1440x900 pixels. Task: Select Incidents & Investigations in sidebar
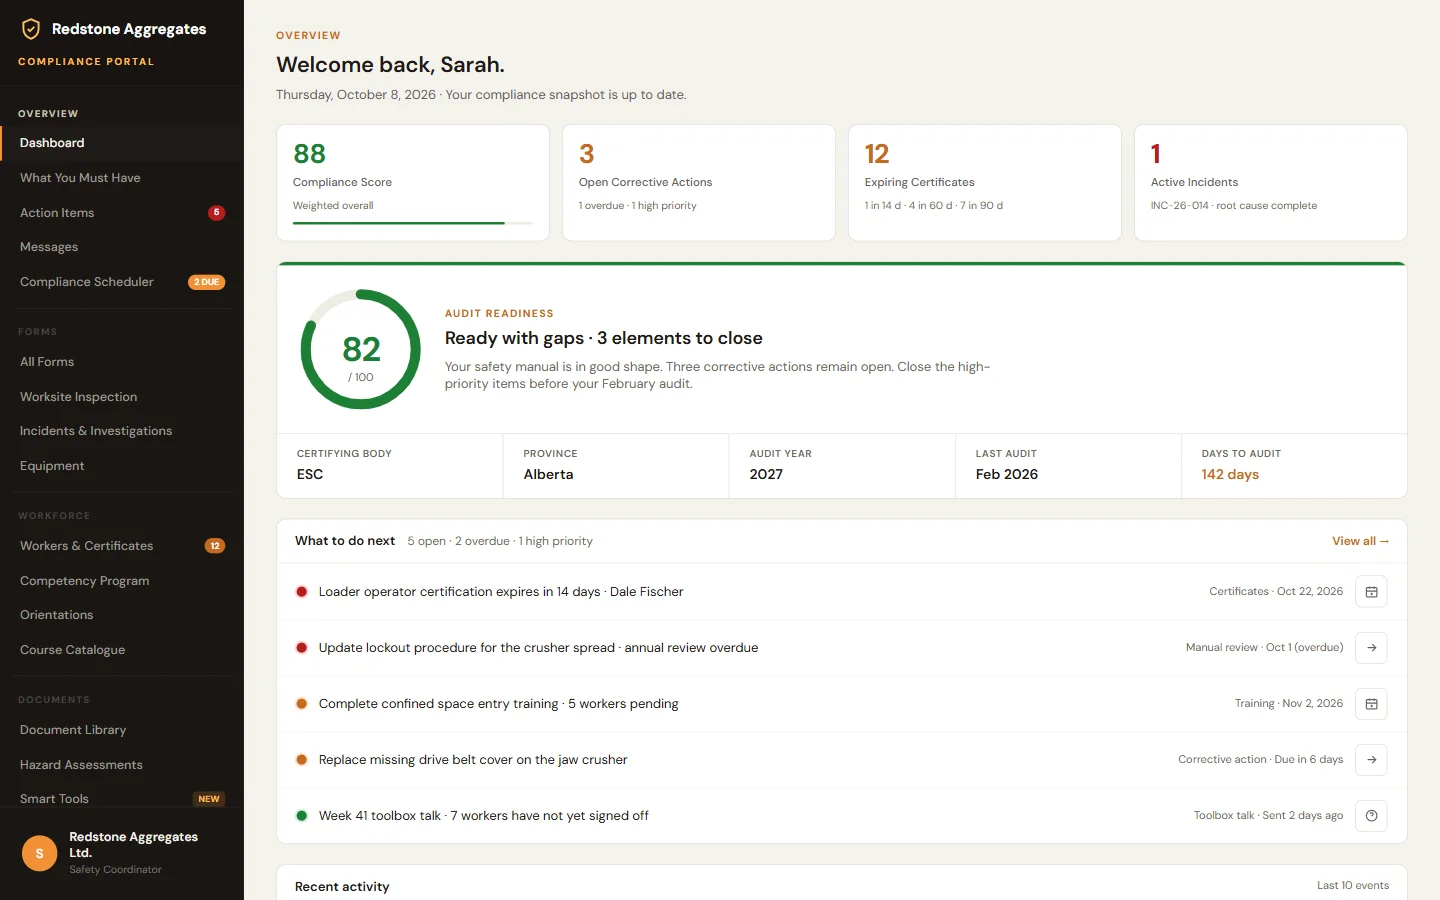[x=122, y=431]
